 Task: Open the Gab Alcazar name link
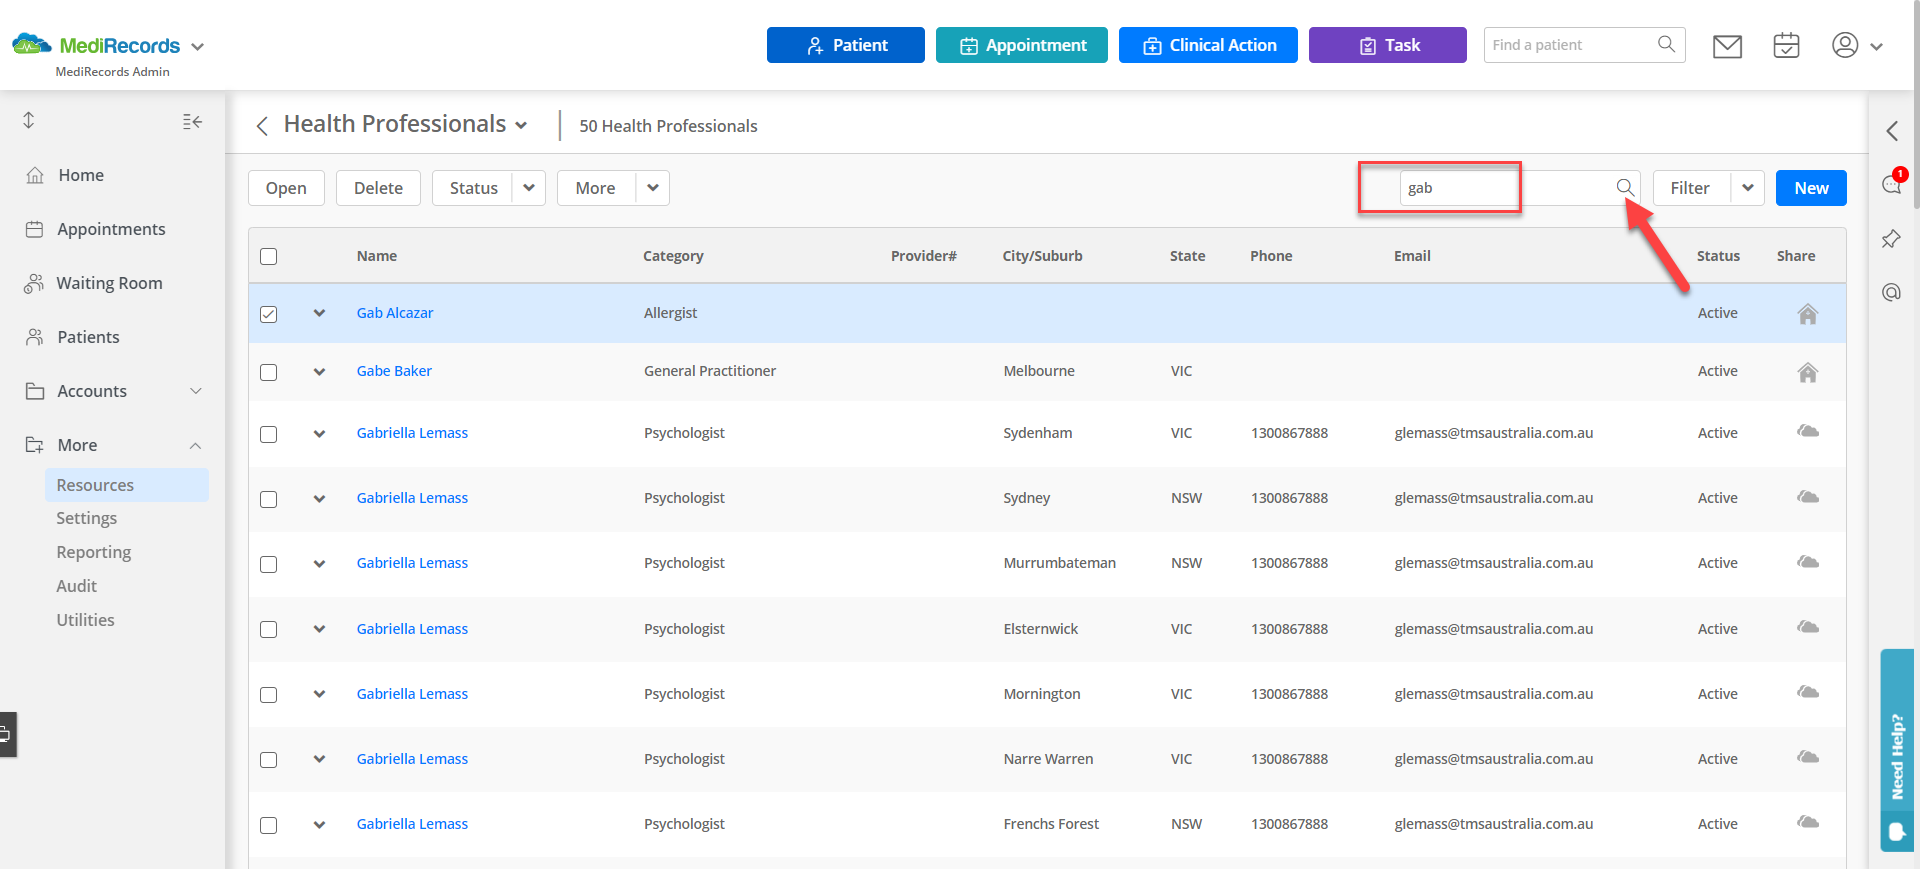tap(395, 313)
